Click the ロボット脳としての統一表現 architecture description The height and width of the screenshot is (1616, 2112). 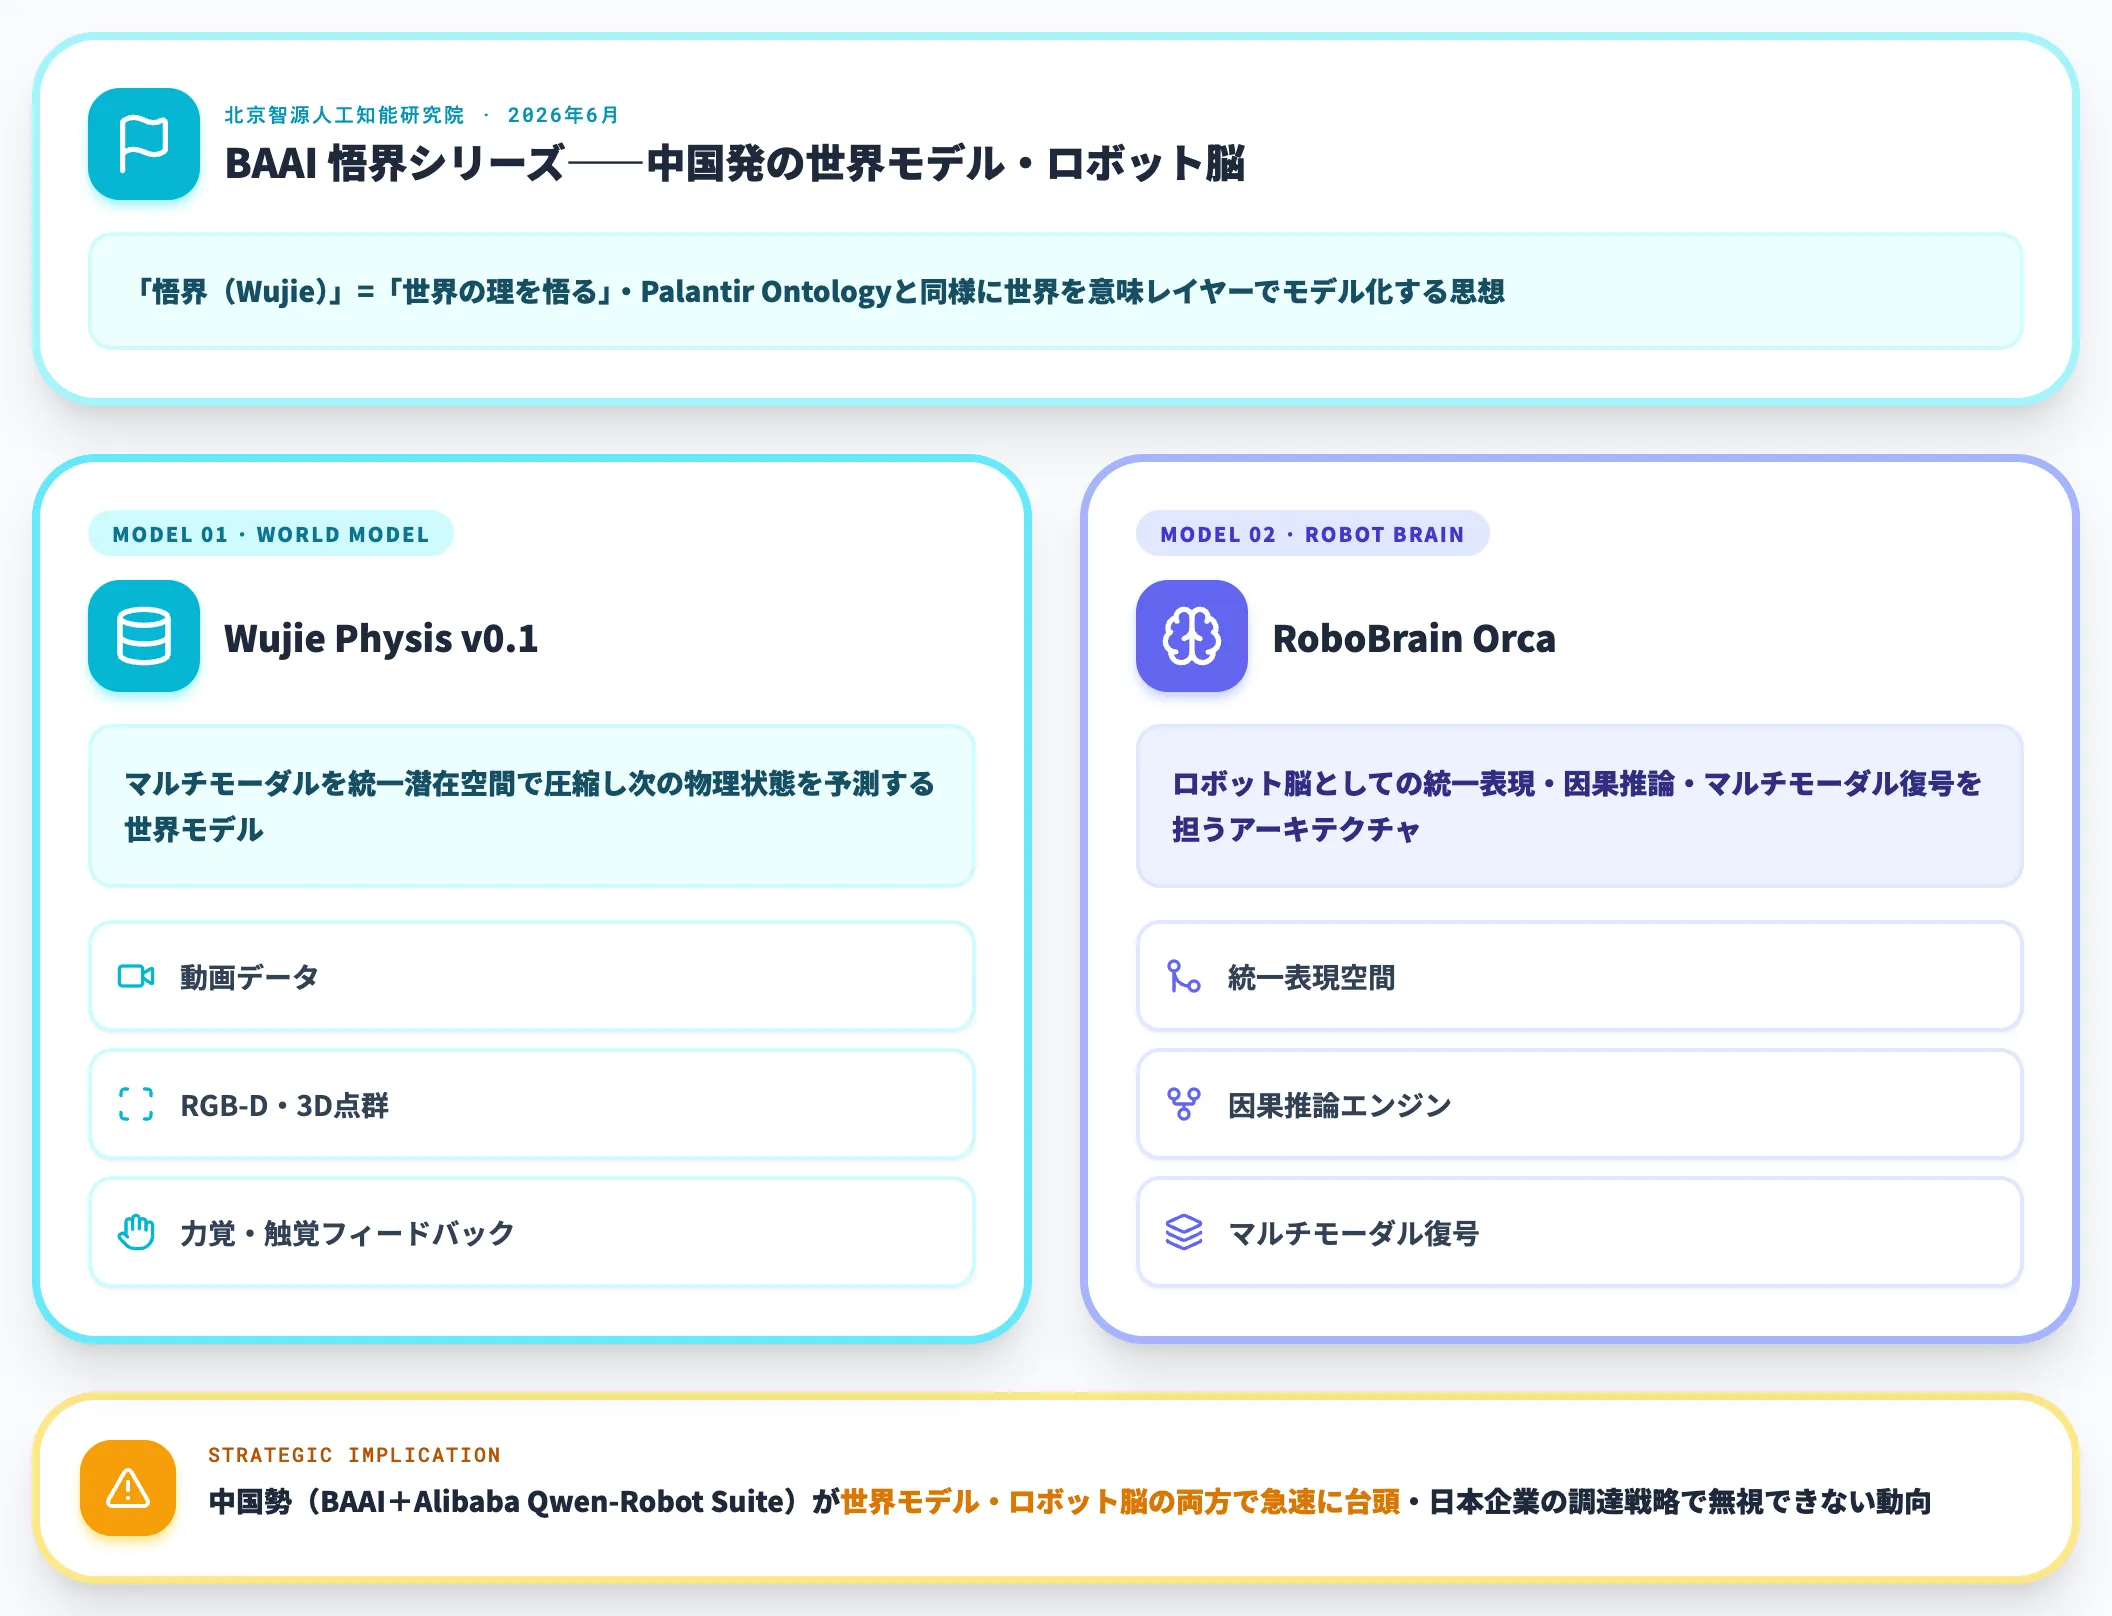[1580, 806]
